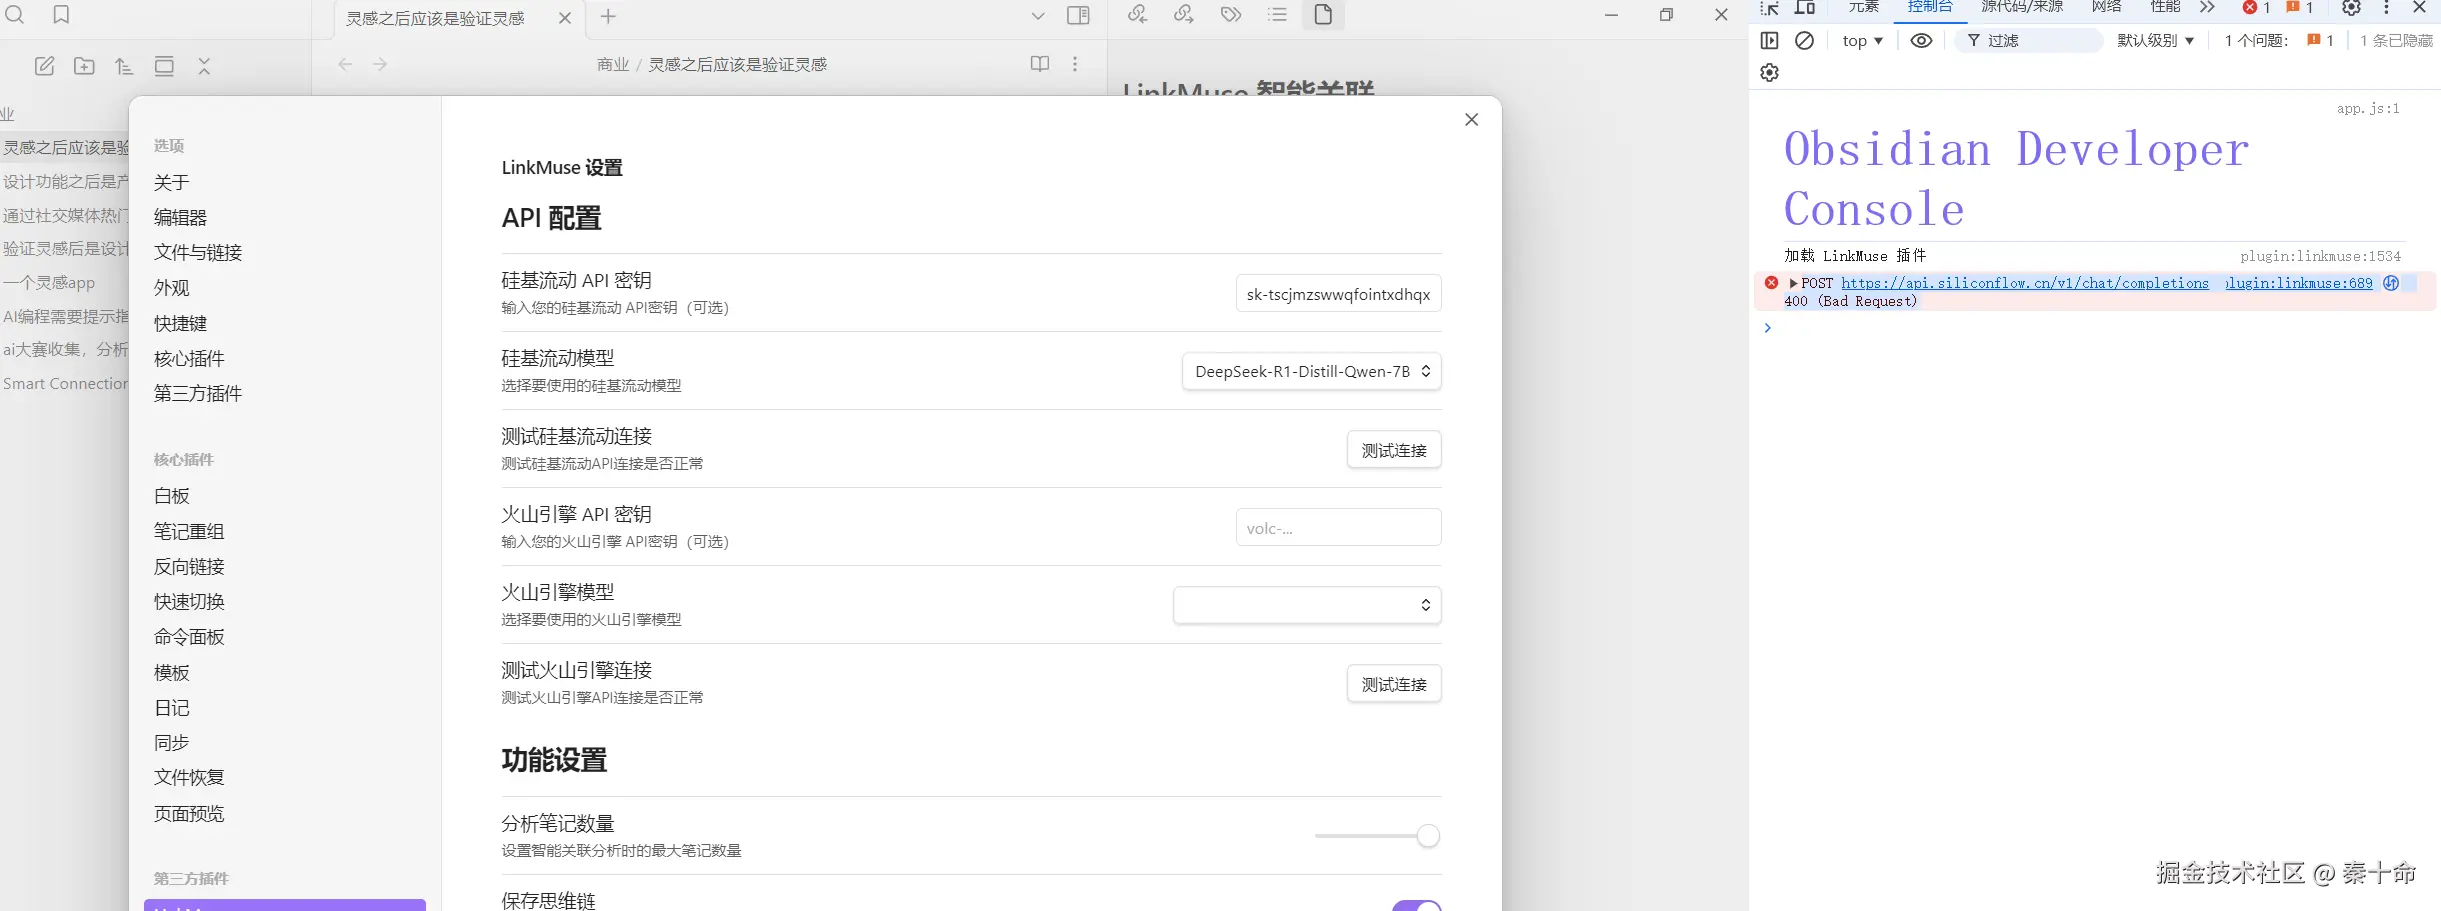The height and width of the screenshot is (911, 2441).
Task: Change the file sort order icon
Action: click(x=124, y=66)
